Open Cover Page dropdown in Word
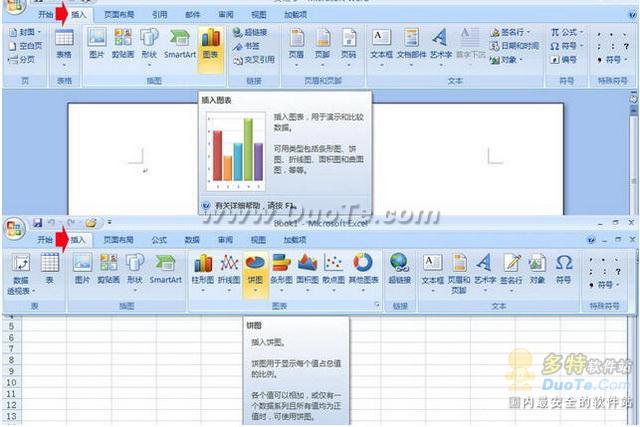 coord(25,32)
